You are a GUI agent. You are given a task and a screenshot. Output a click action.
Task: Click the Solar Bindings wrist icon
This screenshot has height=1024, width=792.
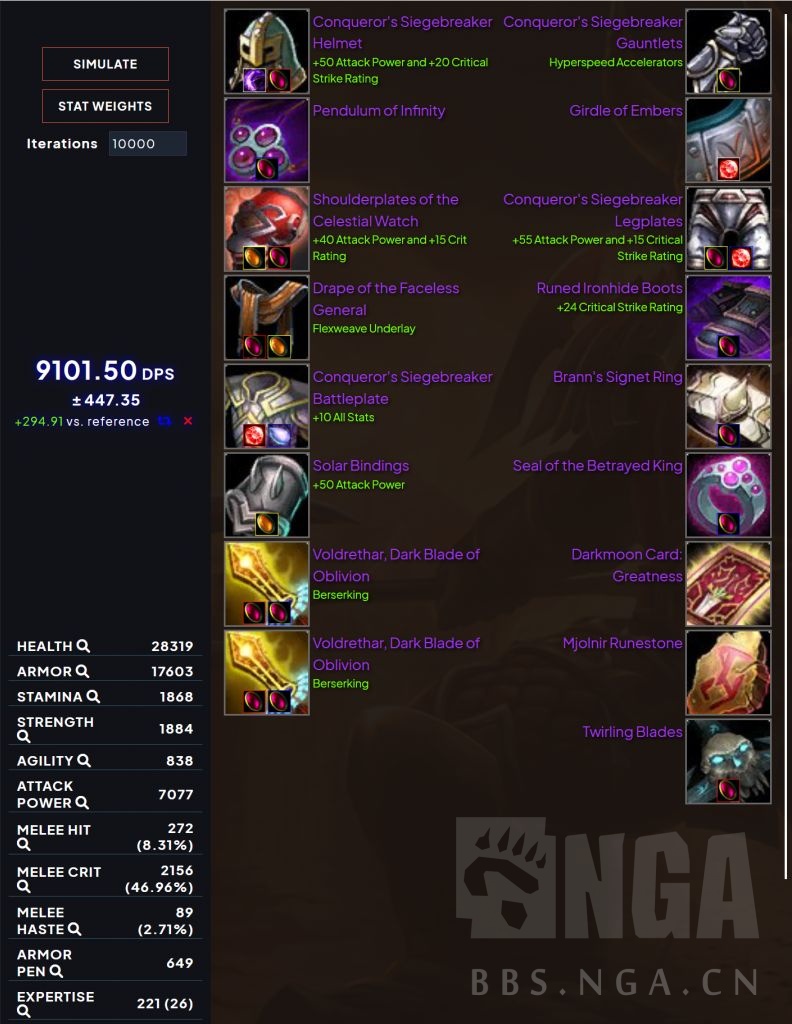pos(266,495)
